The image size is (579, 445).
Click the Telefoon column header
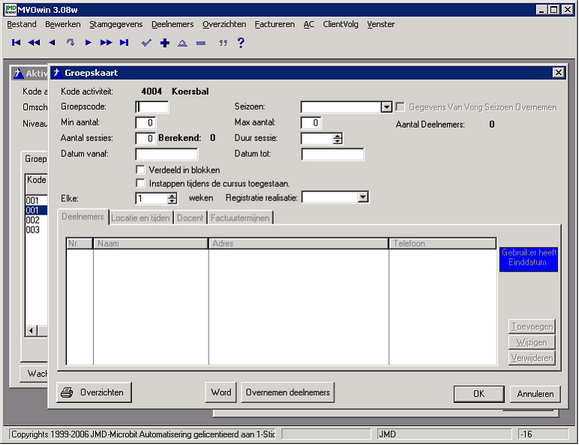pos(442,243)
